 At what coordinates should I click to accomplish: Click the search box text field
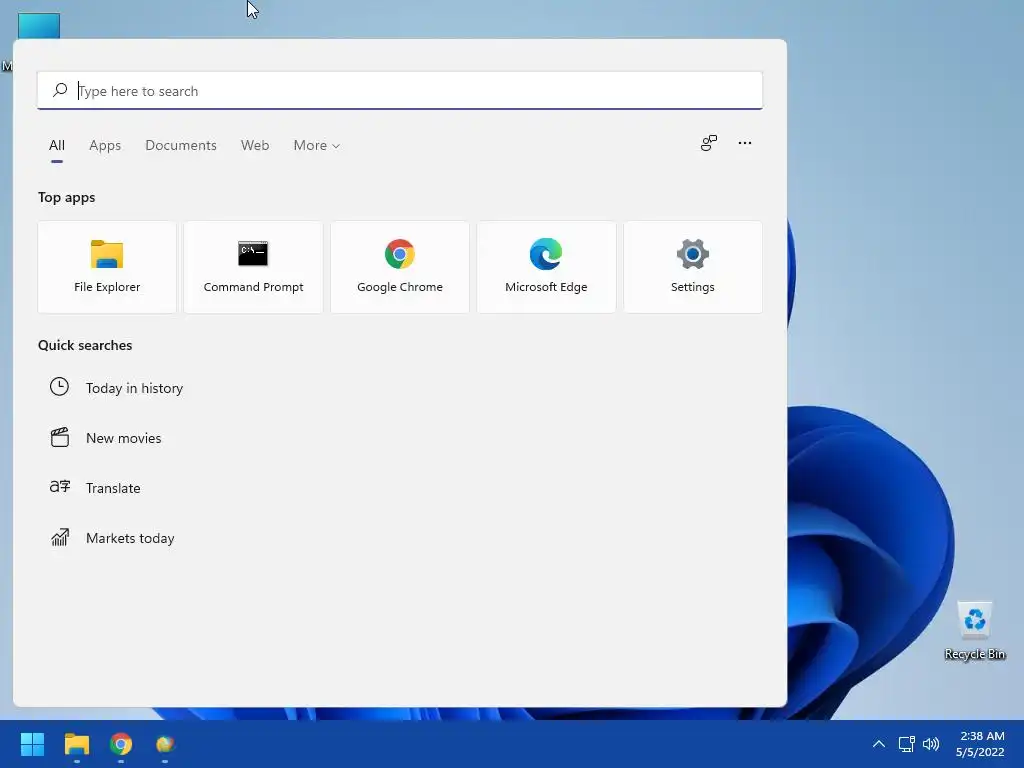(400, 91)
